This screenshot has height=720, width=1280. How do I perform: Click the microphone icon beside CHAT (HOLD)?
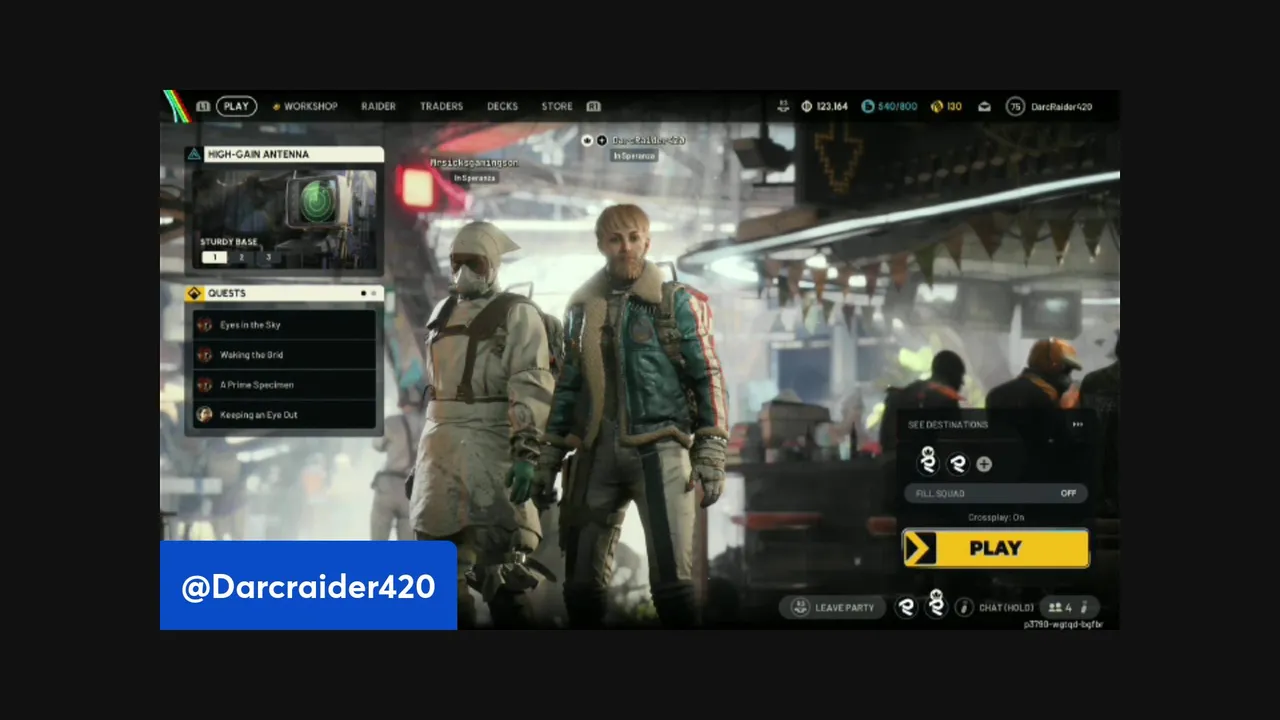coord(964,607)
